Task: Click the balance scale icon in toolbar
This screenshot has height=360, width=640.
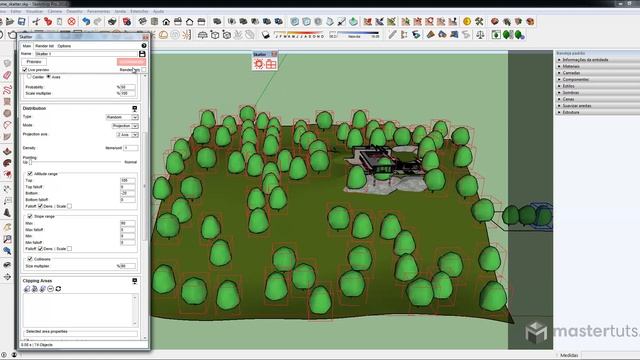Action: (x=480, y=35)
